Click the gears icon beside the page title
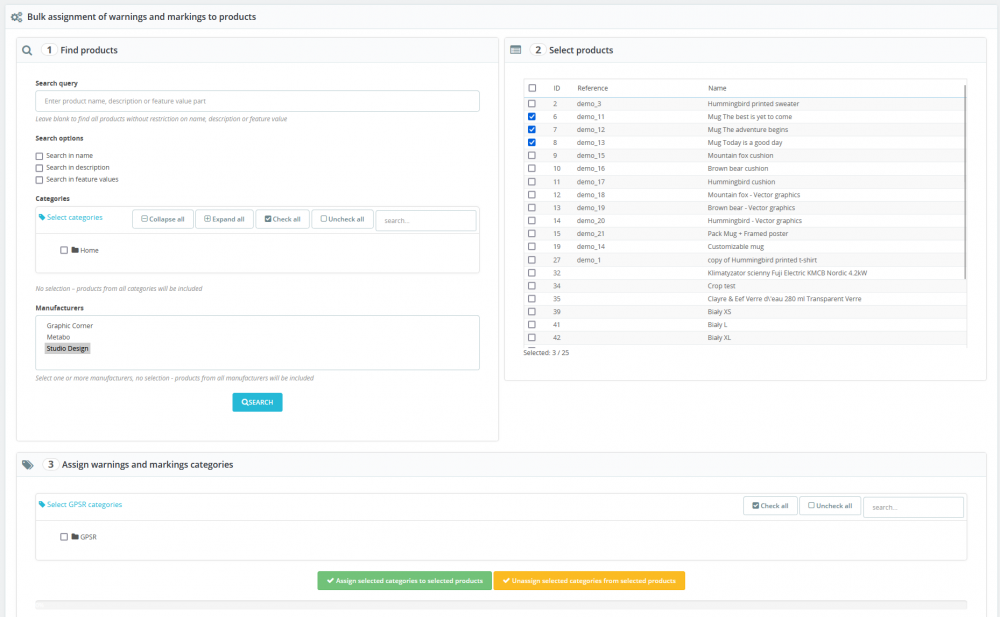Screen dimensions: 1000x617 (x=17, y=17)
